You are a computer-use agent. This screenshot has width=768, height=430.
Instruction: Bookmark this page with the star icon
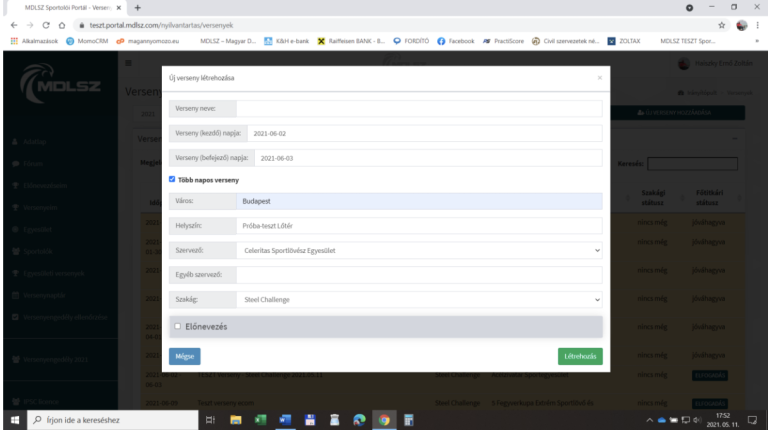pyautogui.click(x=721, y=25)
